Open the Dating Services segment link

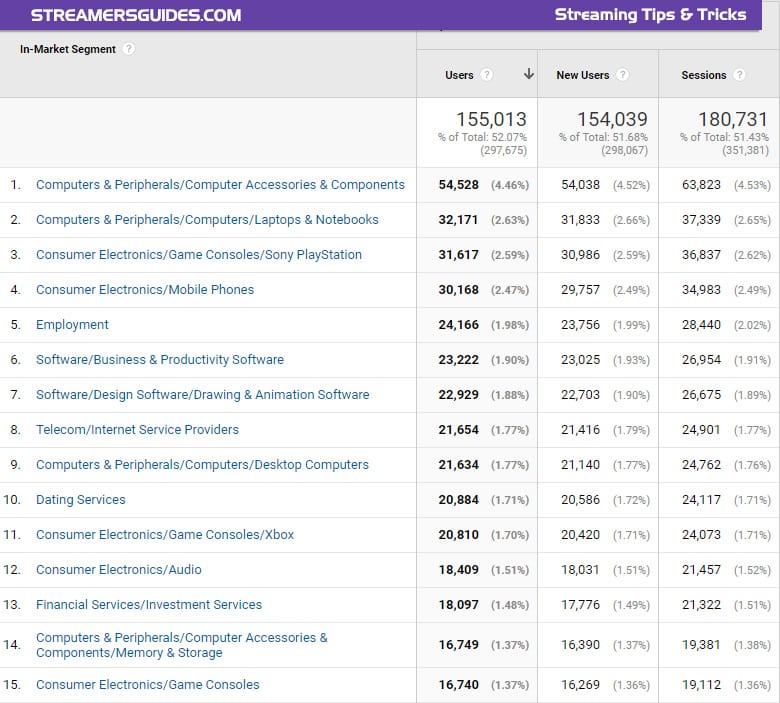[x=81, y=500]
